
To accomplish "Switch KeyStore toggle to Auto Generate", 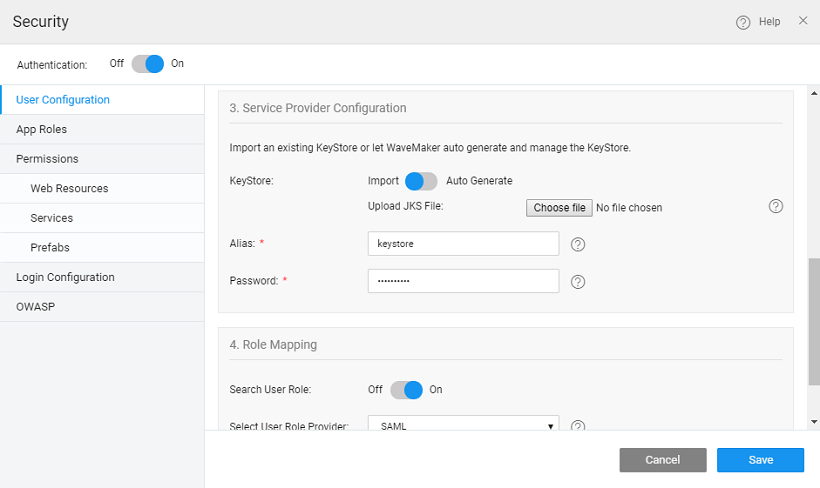I will [x=421, y=181].
